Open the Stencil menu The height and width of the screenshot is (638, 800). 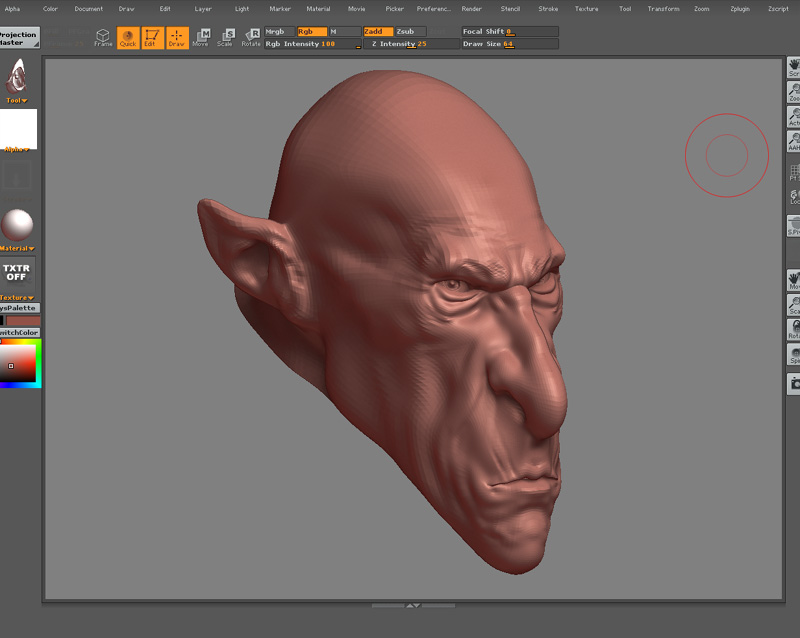coord(510,9)
